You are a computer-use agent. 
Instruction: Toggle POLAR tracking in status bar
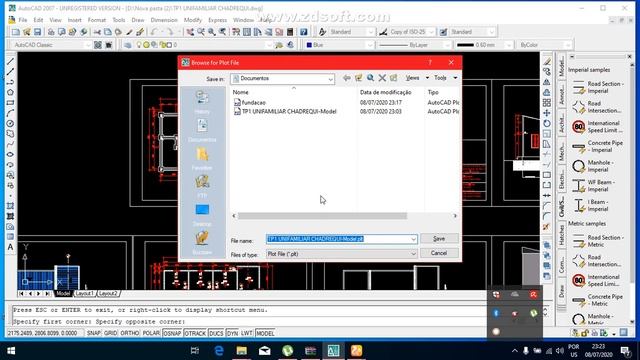coord(151,333)
